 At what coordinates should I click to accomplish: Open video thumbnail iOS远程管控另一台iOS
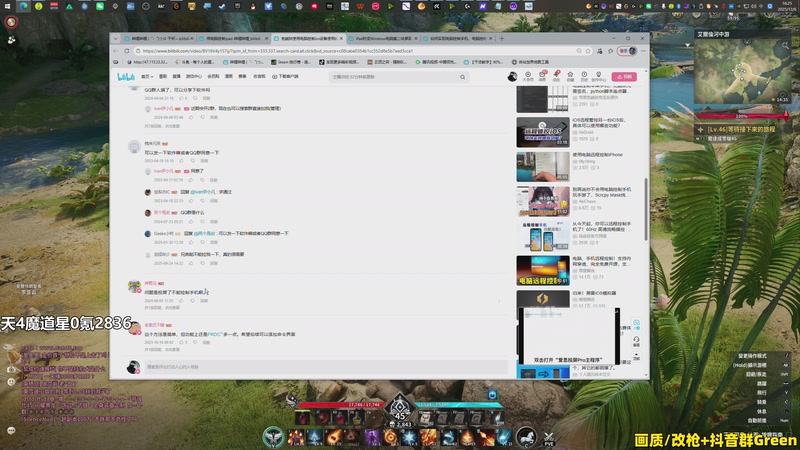(543, 132)
